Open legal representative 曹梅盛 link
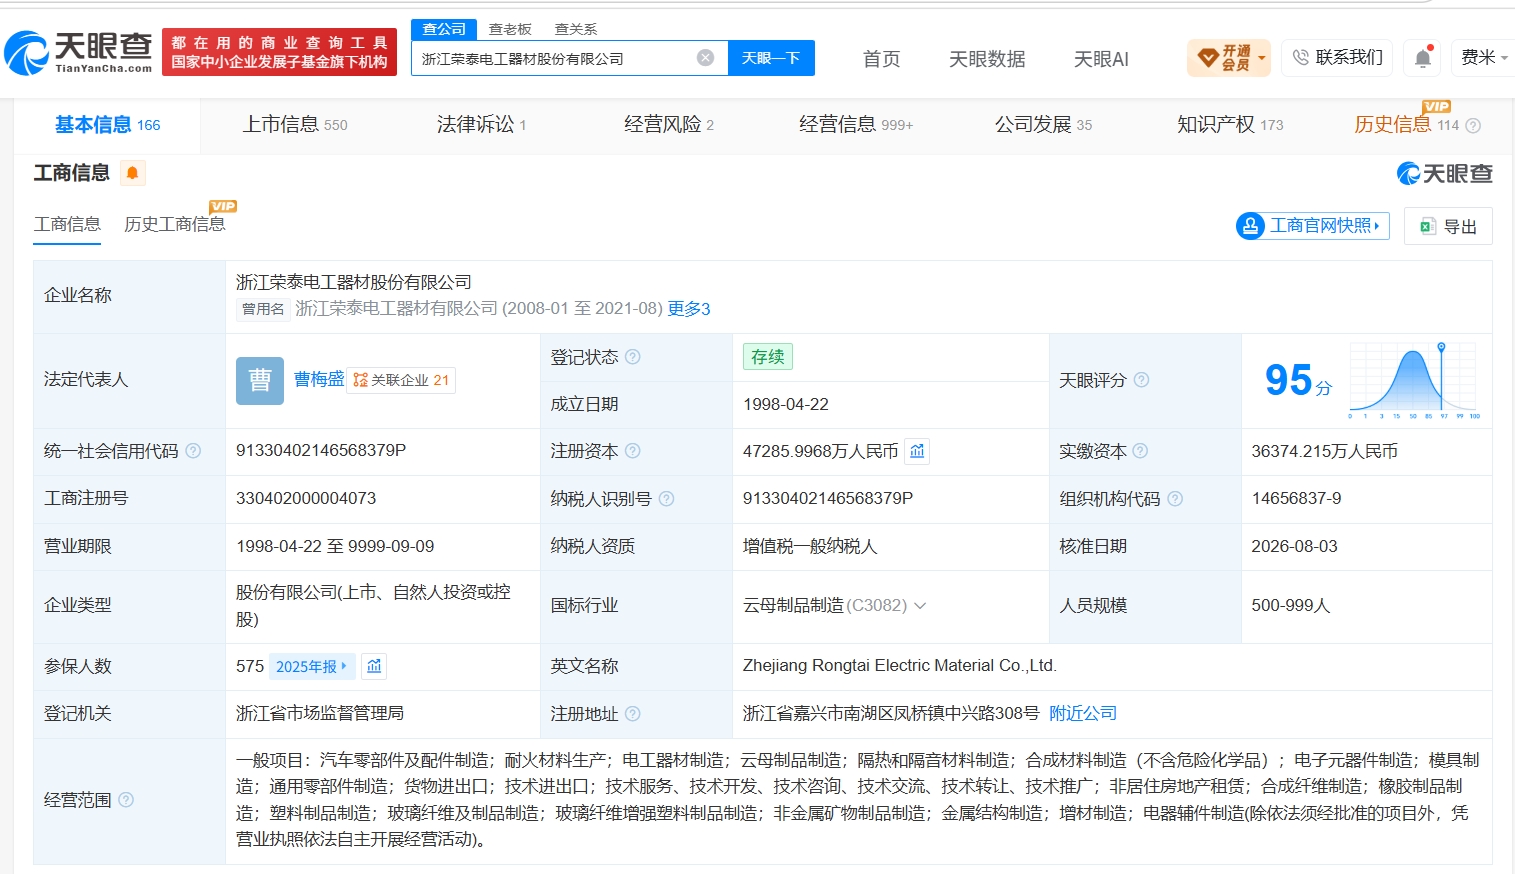 tap(319, 379)
